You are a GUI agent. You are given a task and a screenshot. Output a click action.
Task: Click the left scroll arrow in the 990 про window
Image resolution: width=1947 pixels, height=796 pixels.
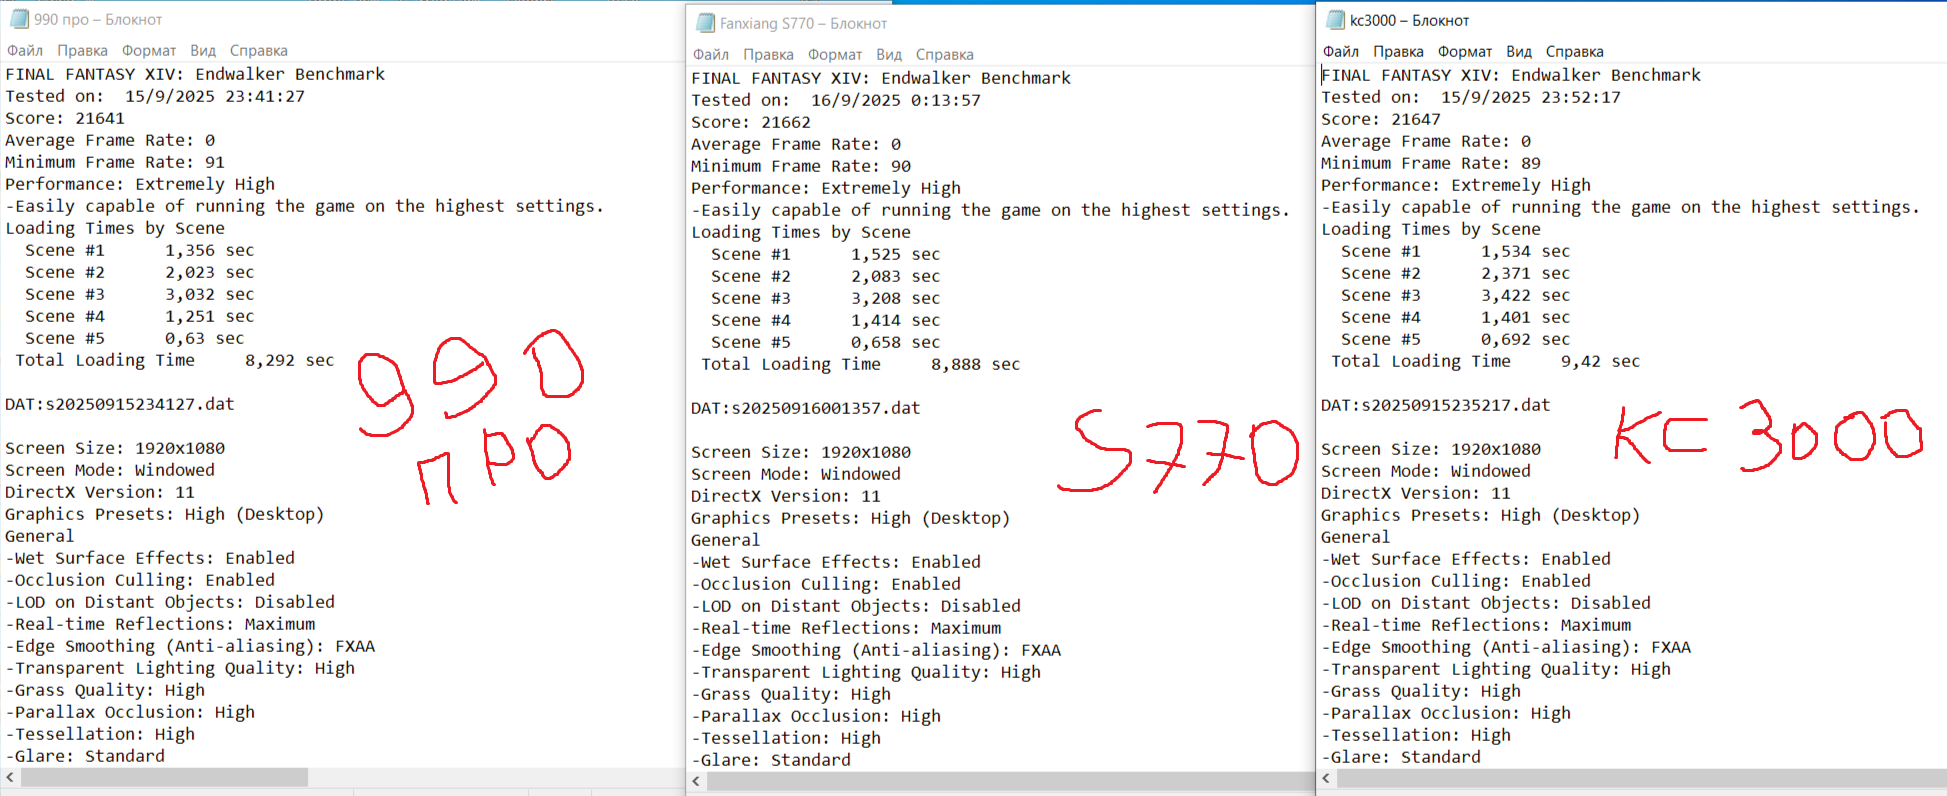[x=10, y=777]
